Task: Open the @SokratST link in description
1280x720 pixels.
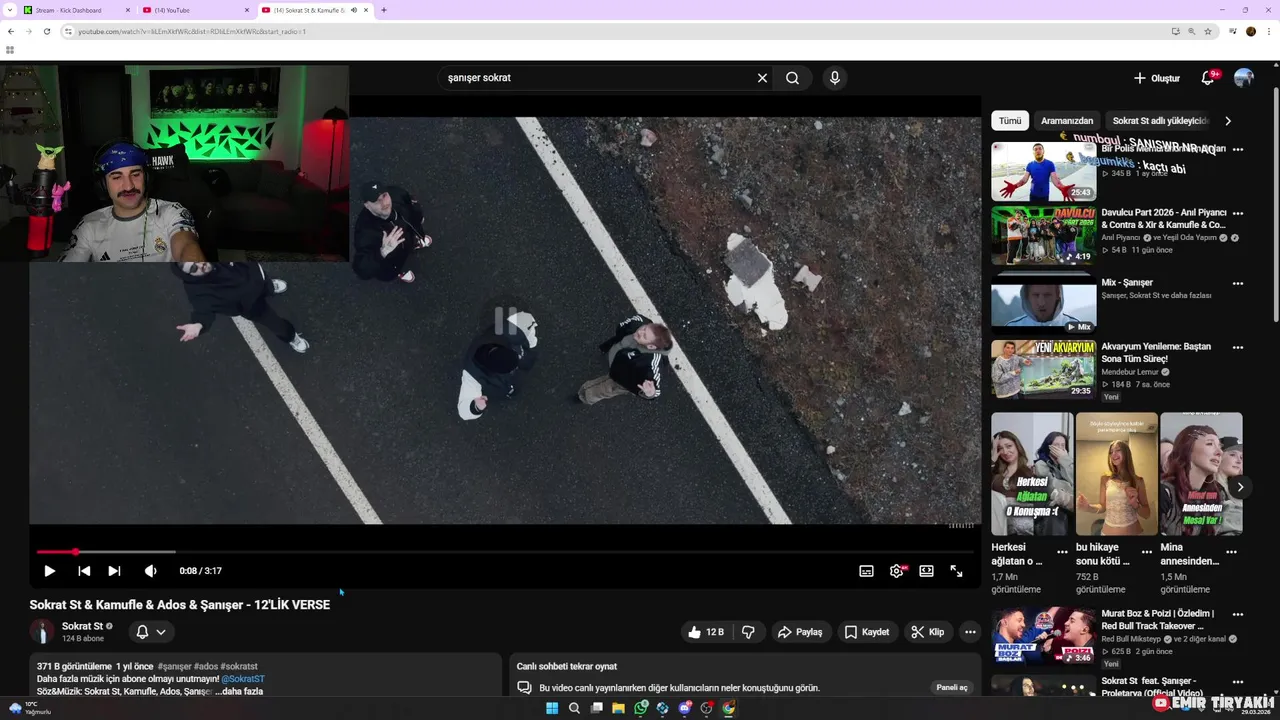Action: [243, 679]
